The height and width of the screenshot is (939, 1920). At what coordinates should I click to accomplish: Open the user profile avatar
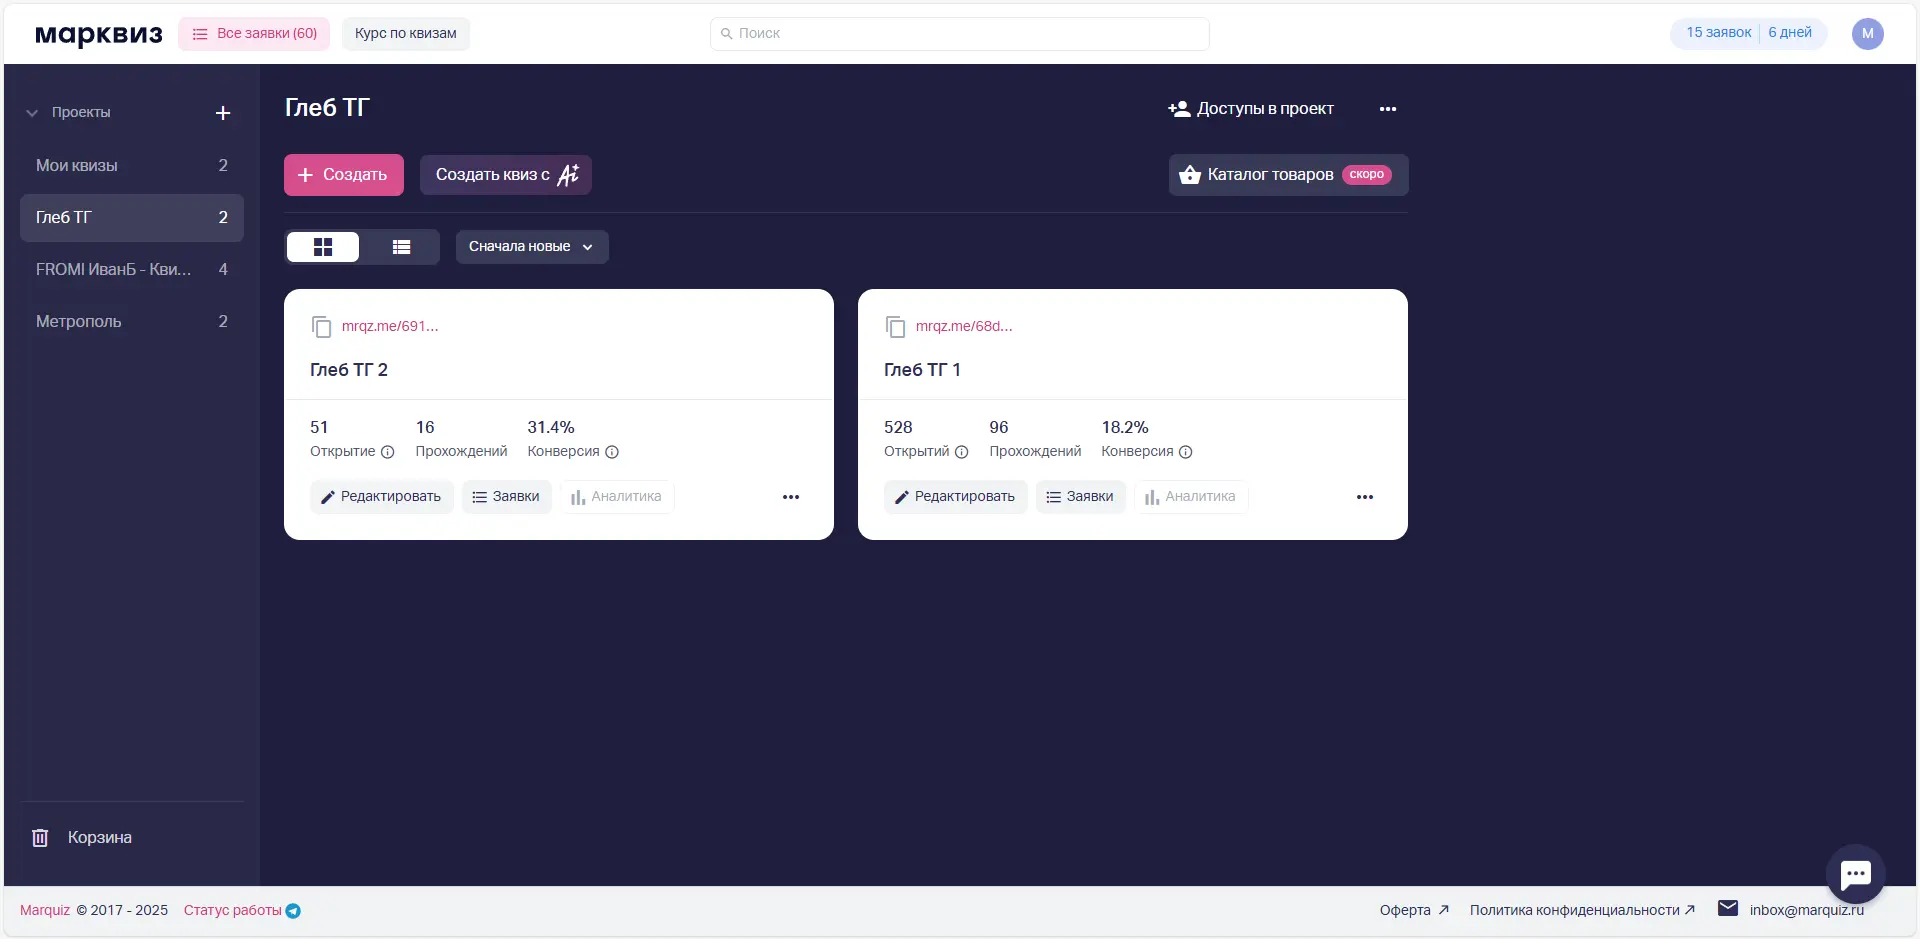1867,34
